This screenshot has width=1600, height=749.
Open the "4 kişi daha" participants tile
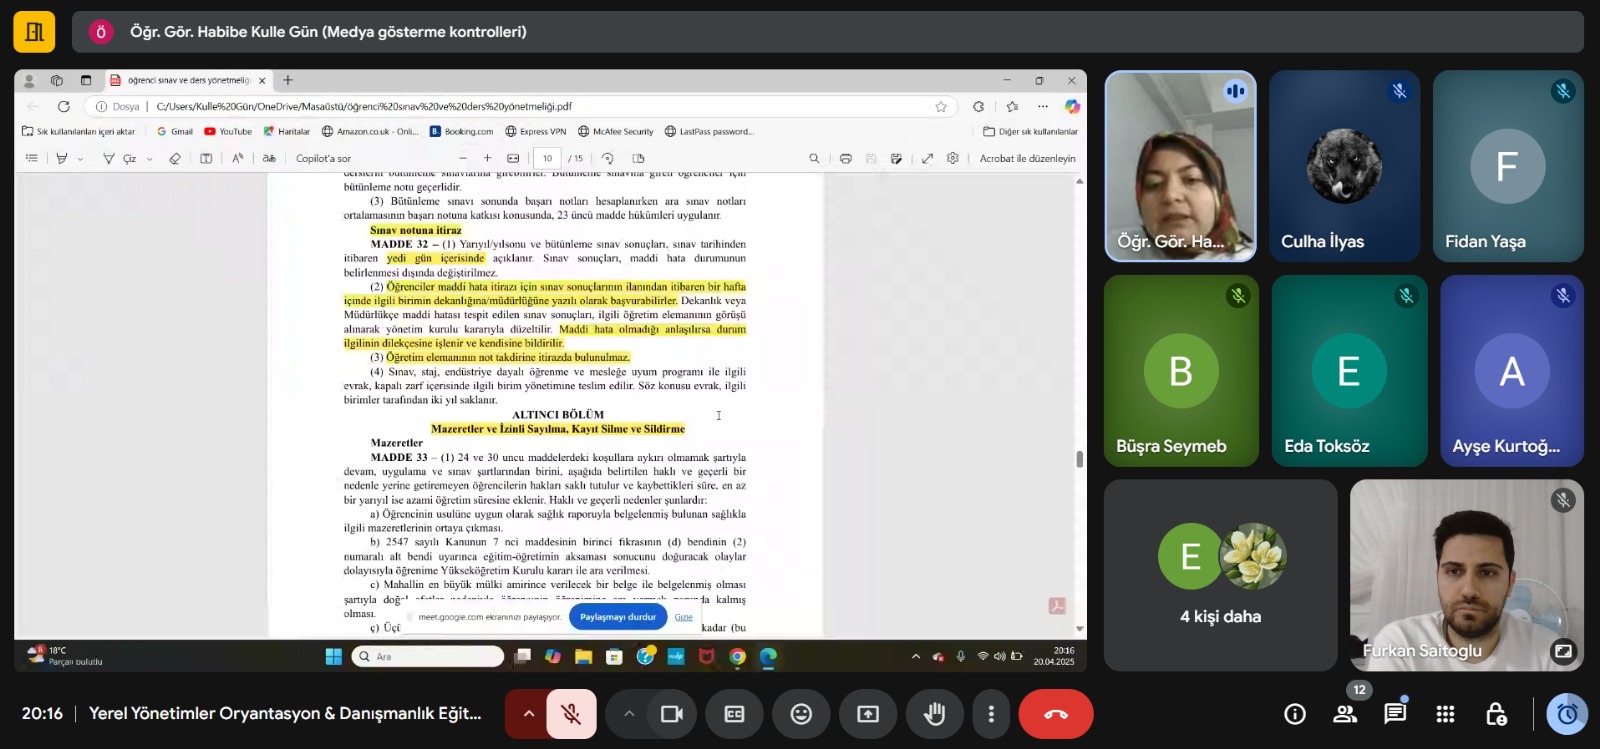coord(1220,575)
